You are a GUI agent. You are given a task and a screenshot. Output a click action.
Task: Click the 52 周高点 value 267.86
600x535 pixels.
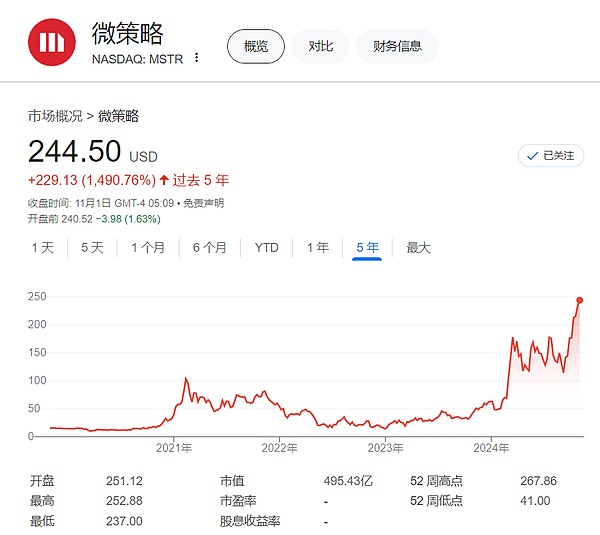tap(538, 481)
